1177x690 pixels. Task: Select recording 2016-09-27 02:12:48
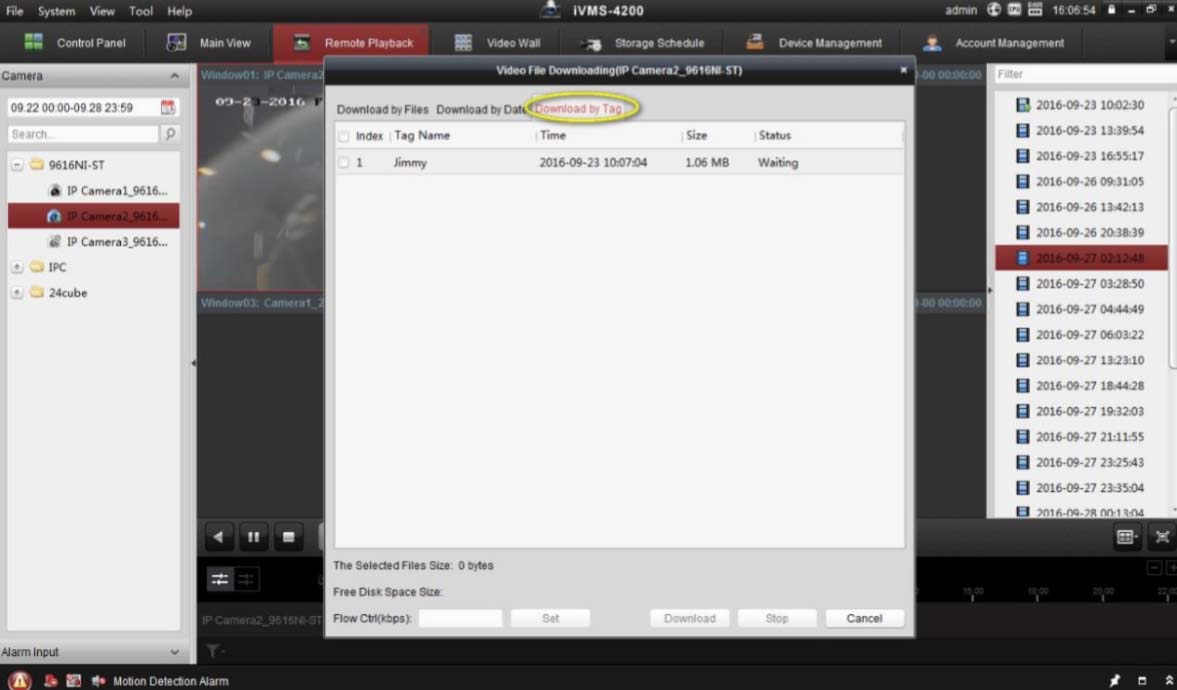1081,258
